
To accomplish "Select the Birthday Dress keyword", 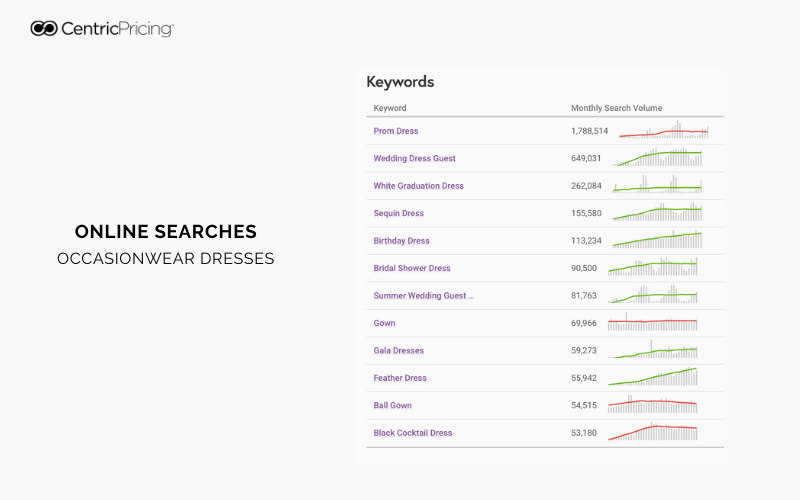I will click(401, 241).
